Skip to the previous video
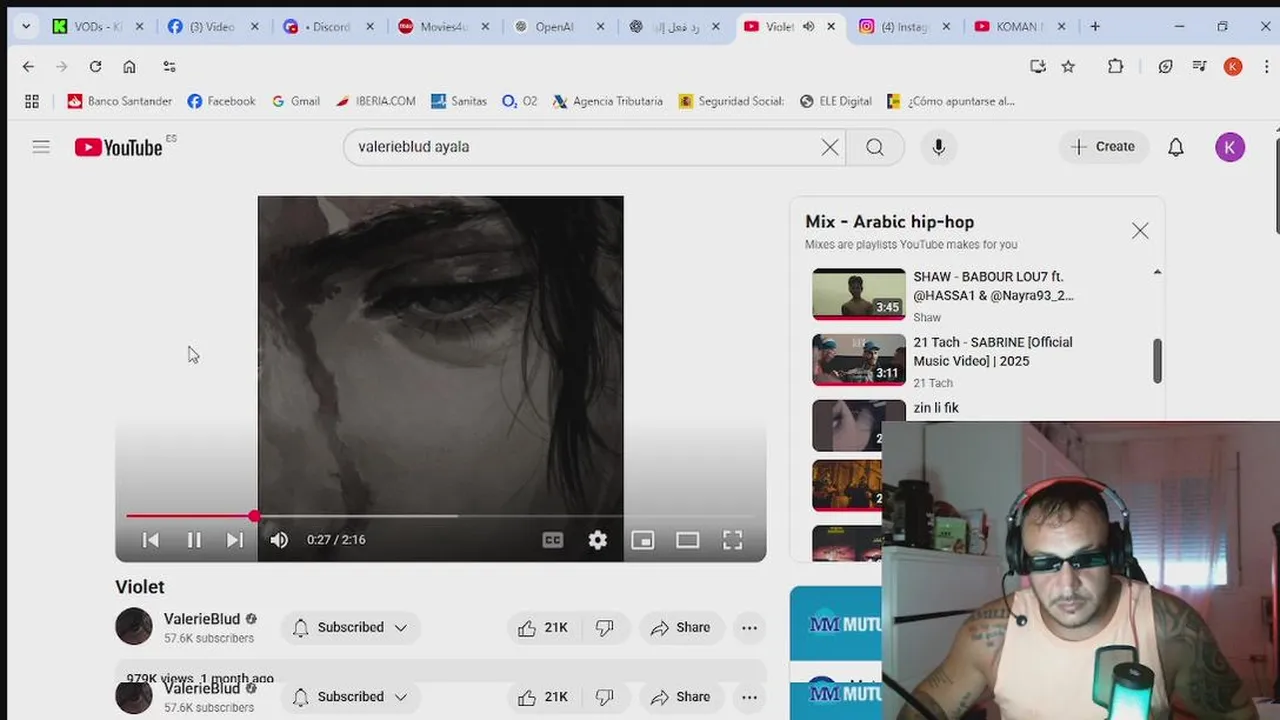1280x720 pixels. tap(151, 540)
